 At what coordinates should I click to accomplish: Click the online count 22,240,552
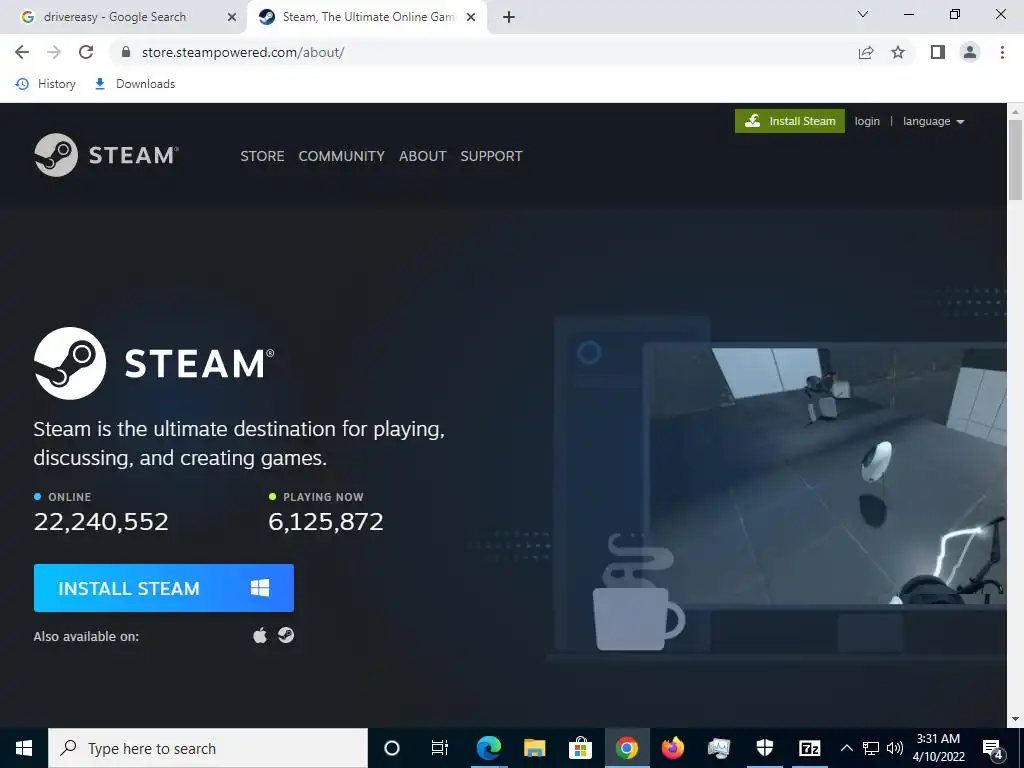pyautogui.click(x=101, y=521)
